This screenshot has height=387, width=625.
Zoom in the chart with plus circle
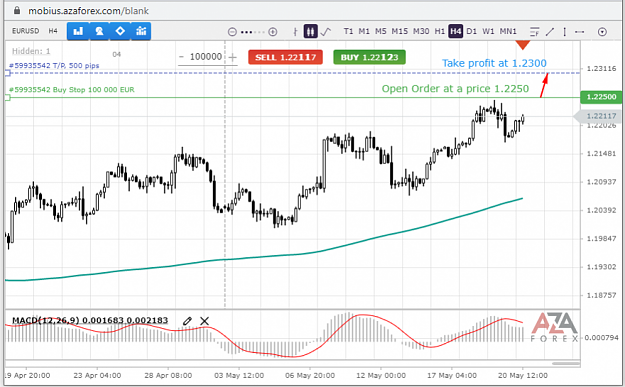[273, 32]
